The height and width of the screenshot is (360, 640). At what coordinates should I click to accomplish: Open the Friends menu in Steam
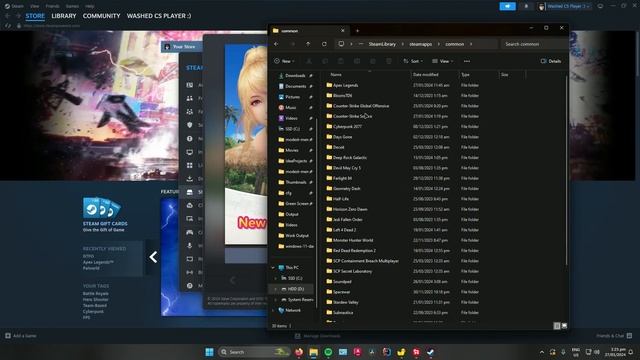coord(52,6)
